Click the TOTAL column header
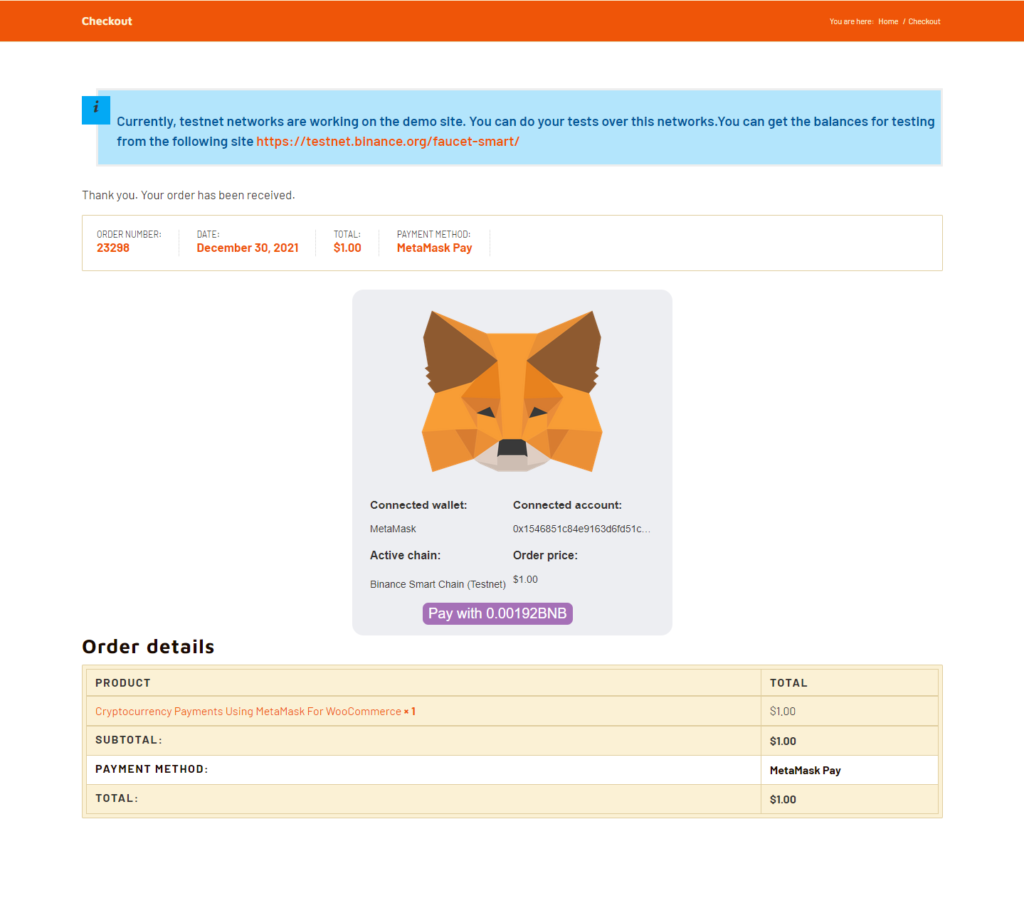This screenshot has width=1024, height=898. (788, 682)
